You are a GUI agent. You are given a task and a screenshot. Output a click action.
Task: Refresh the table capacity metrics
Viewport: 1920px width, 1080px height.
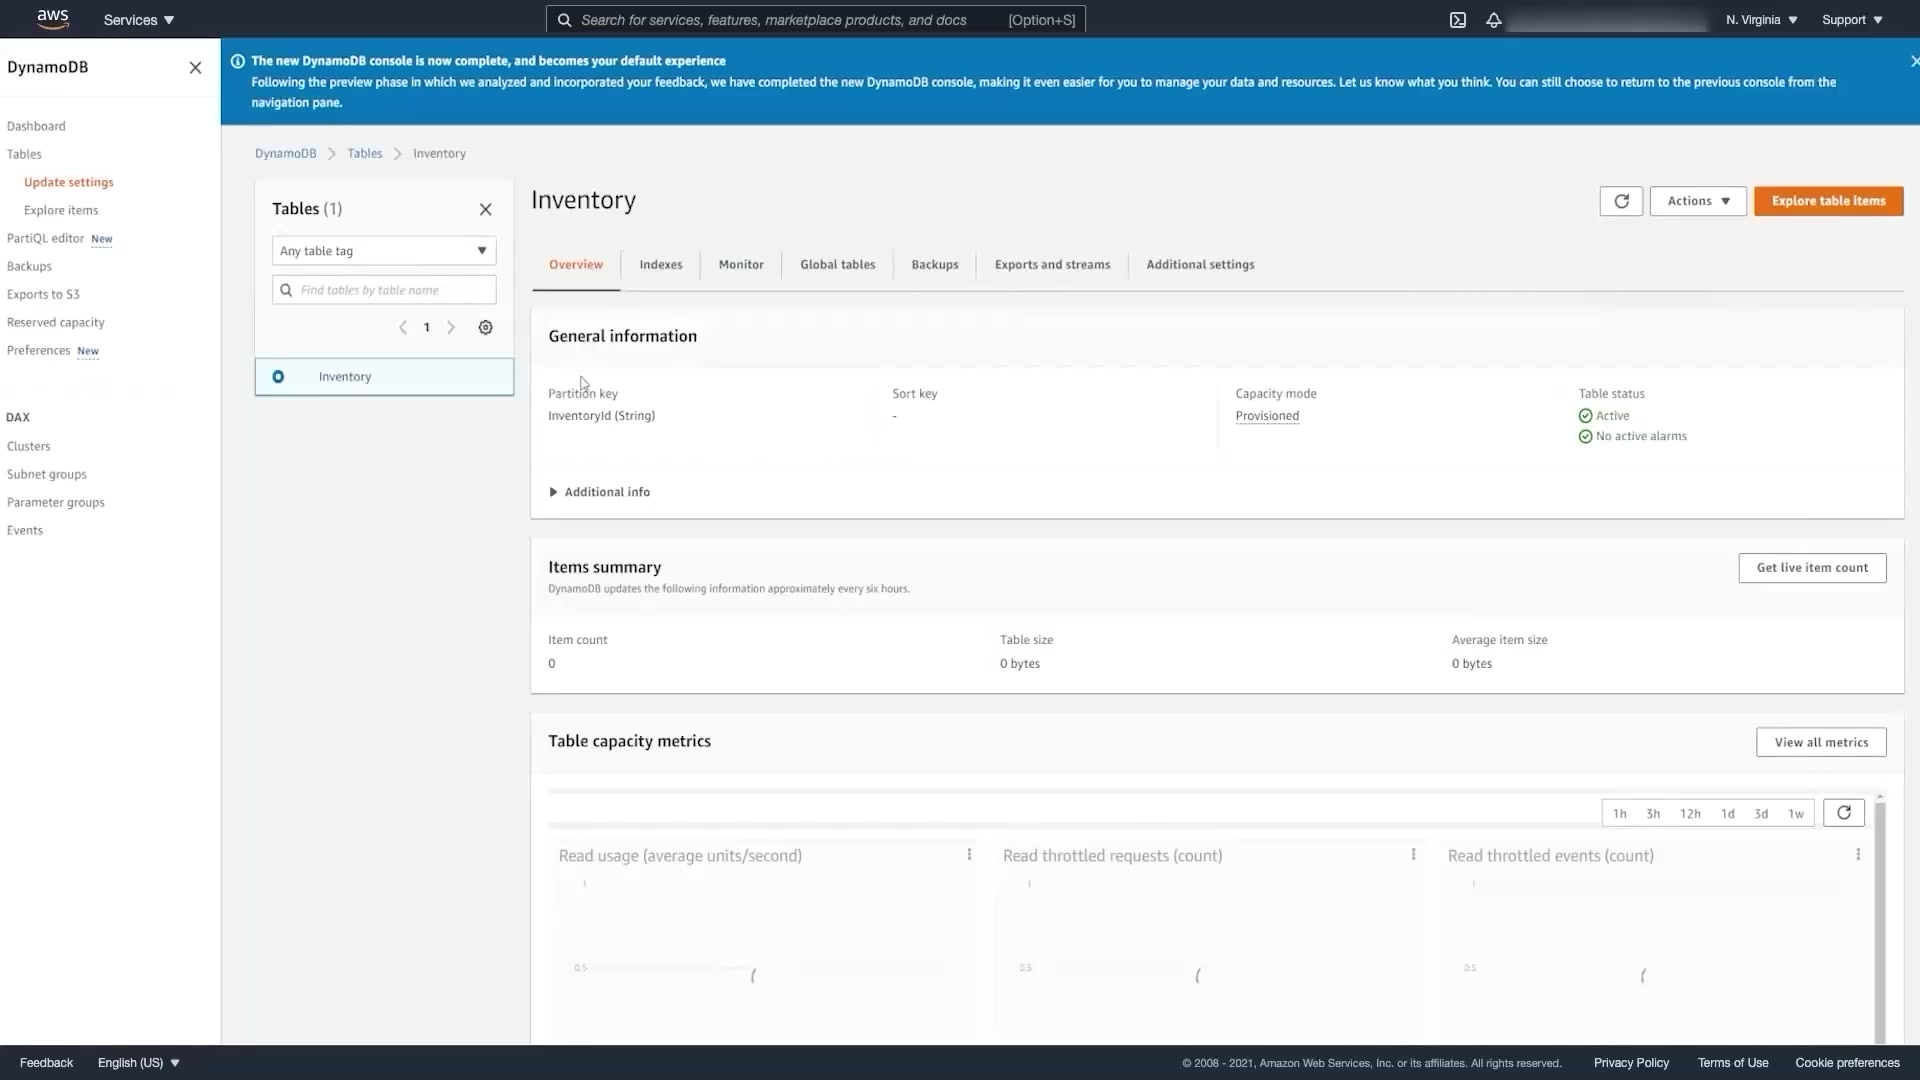(1843, 813)
